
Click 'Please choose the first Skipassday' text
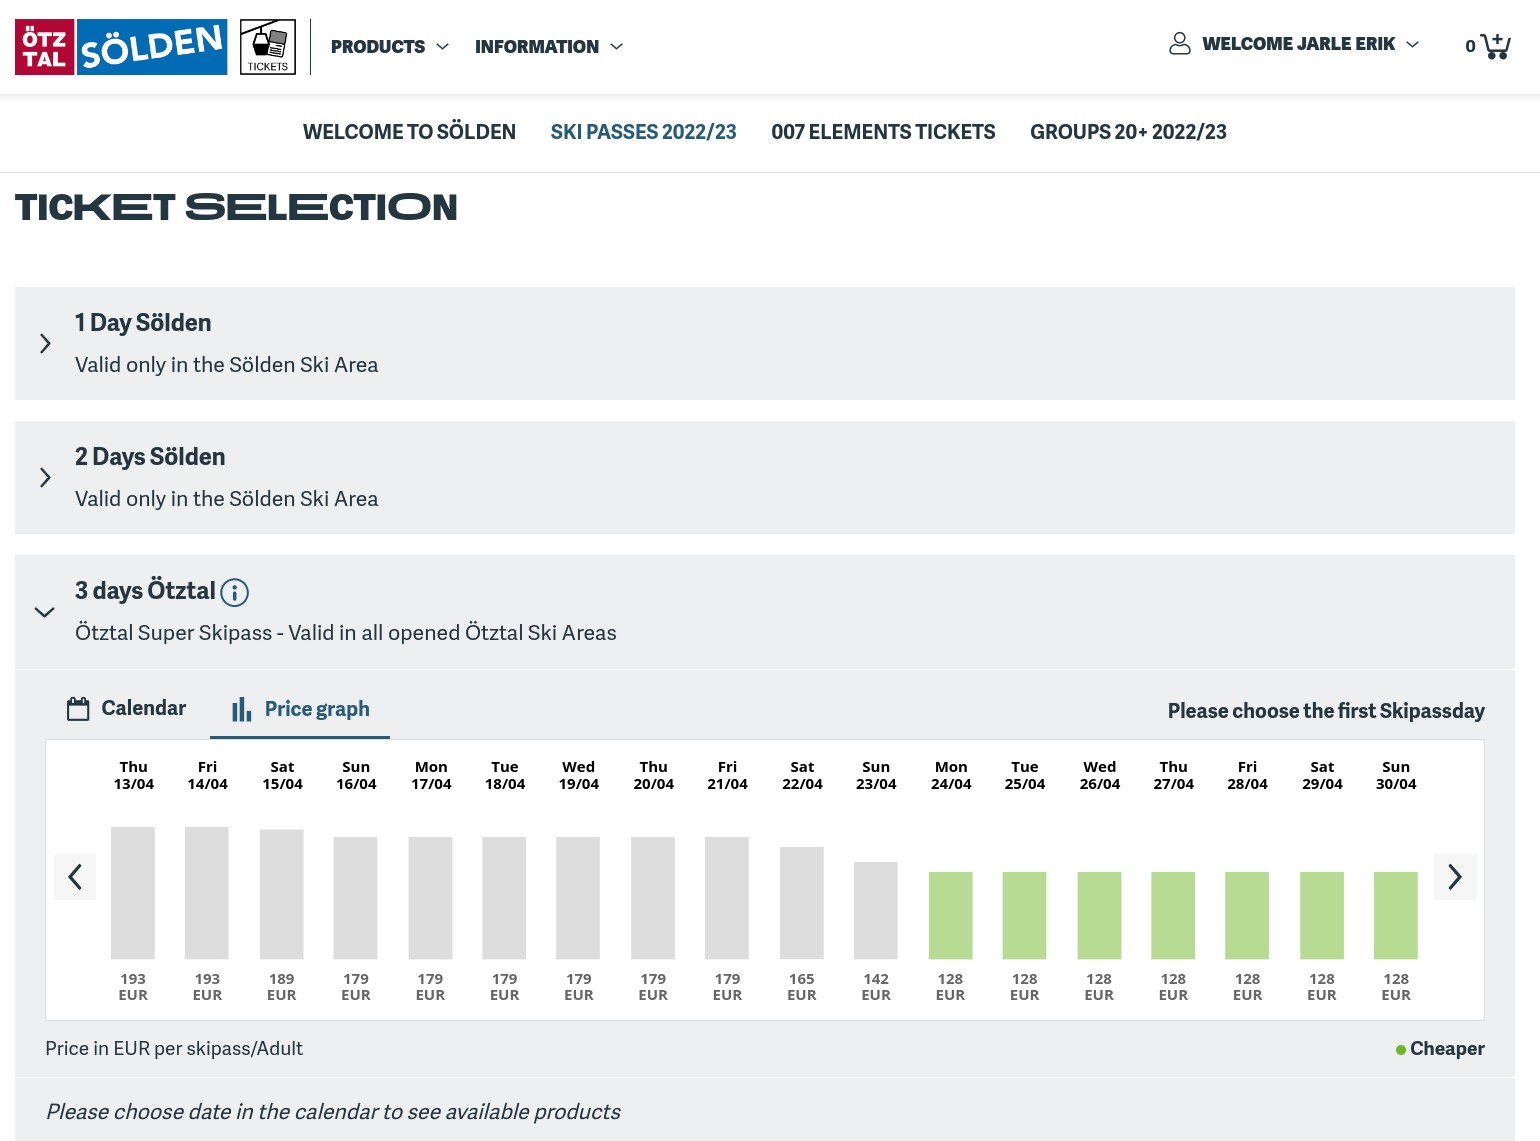1326,711
